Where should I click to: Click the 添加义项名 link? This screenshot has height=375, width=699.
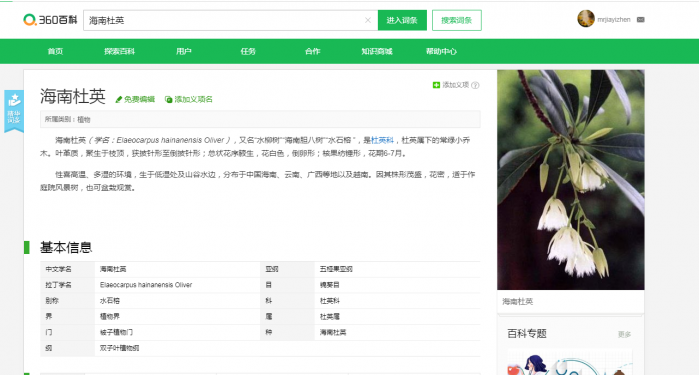(193, 99)
